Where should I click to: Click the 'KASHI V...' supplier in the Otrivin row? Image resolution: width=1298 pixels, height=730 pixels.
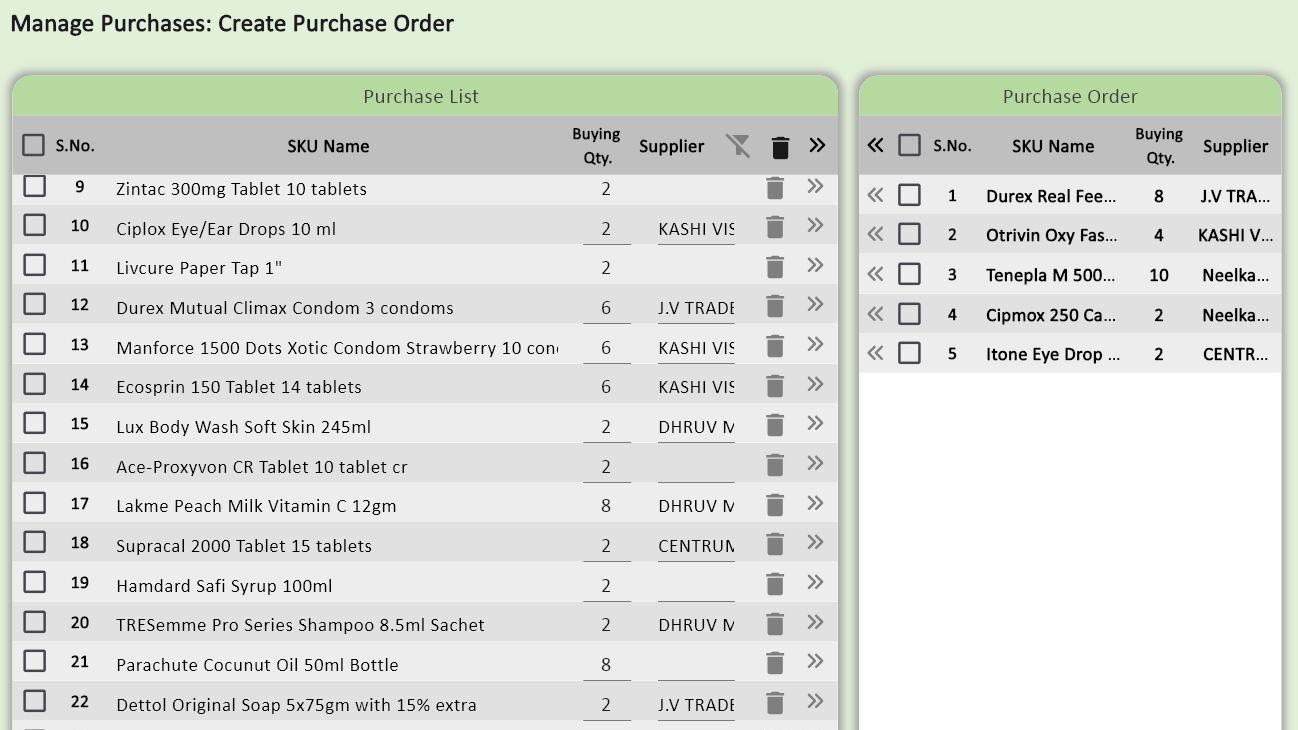pyautogui.click(x=1236, y=235)
